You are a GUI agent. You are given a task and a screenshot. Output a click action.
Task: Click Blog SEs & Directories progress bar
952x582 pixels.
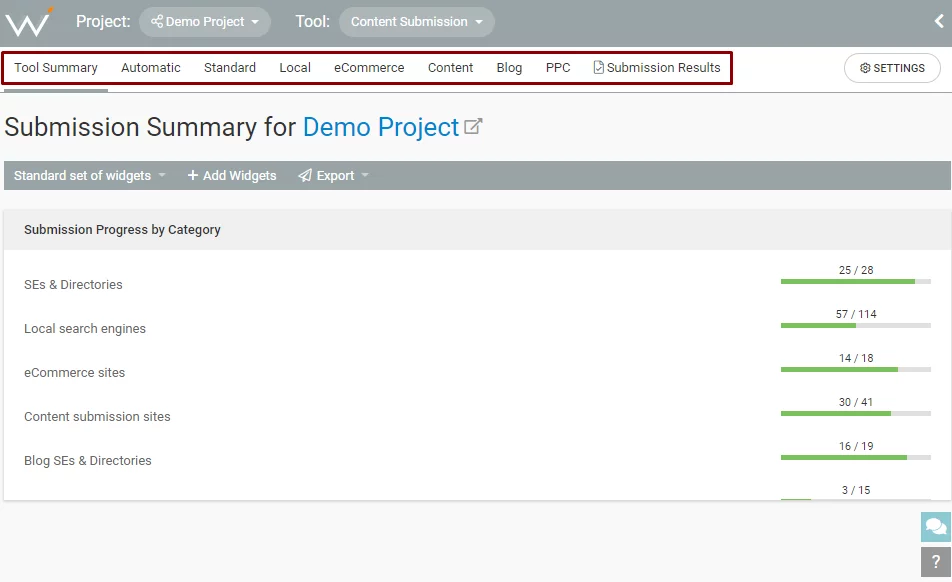(855, 458)
